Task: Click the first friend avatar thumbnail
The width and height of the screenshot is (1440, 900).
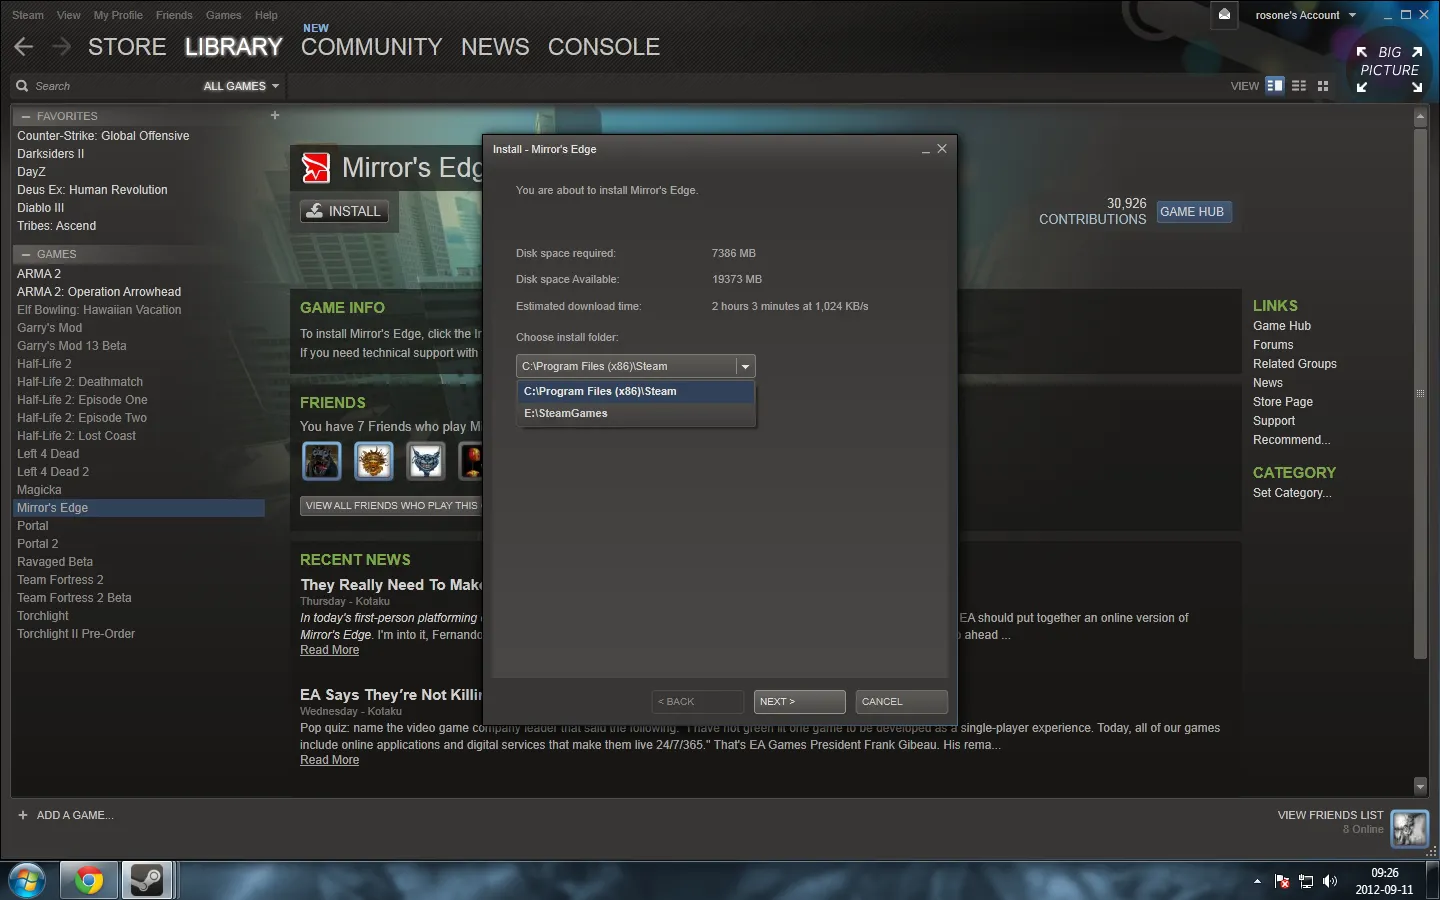Action: click(322, 461)
